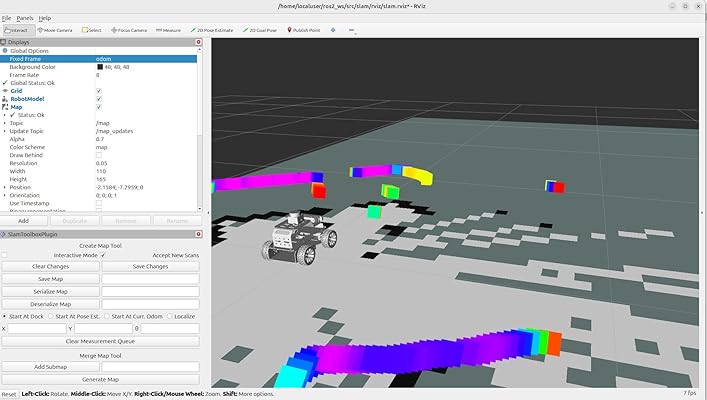The height and width of the screenshot is (400, 707).
Task: Open the Panels menu
Action: pos(25,18)
